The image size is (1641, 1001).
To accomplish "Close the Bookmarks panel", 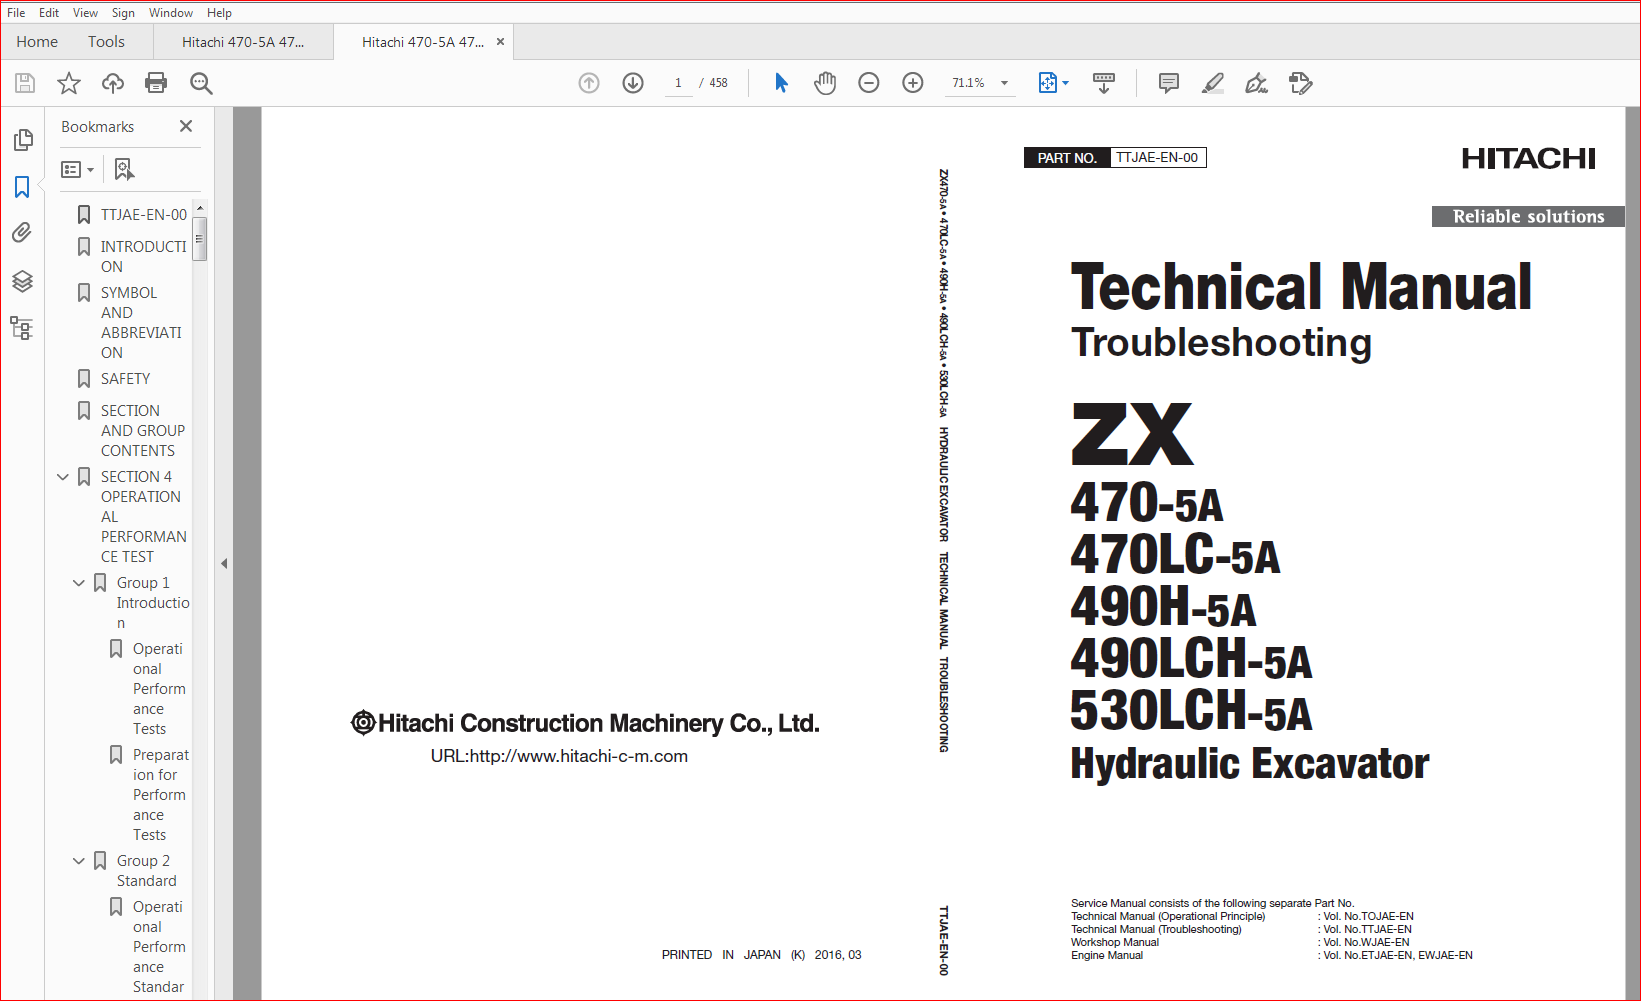I will [186, 126].
